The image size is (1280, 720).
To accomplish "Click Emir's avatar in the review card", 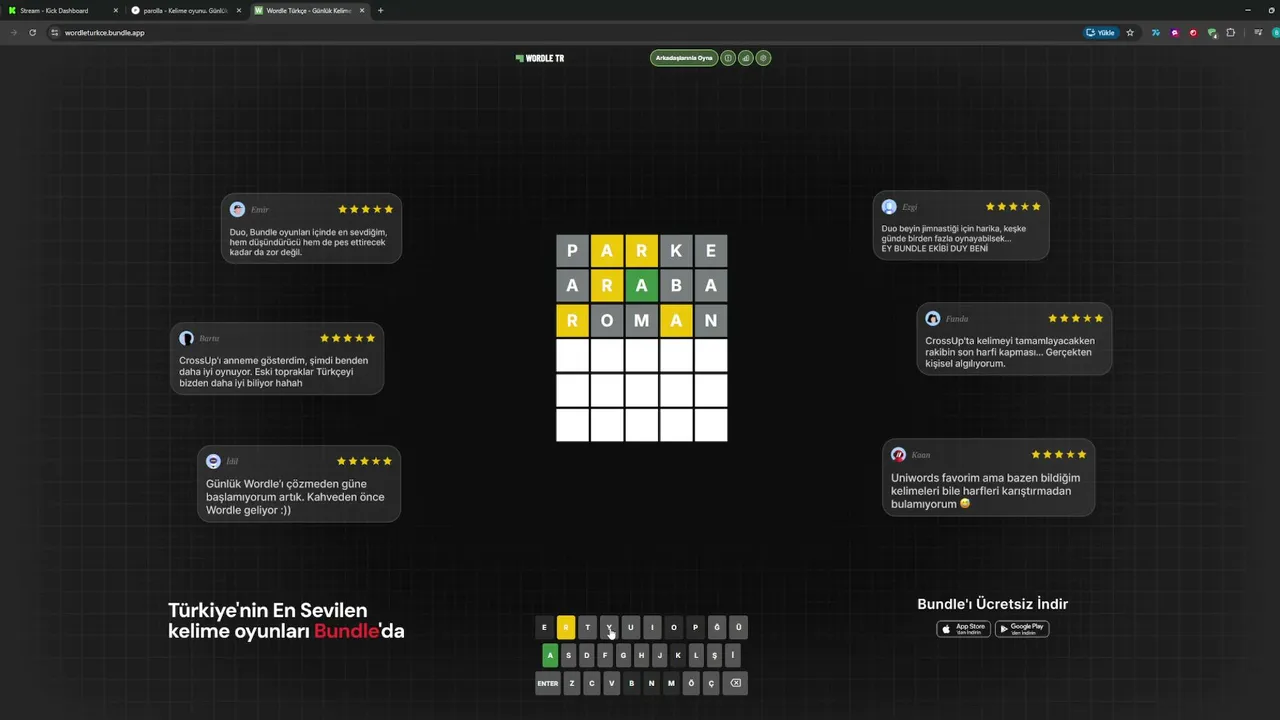I will pyautogui.click(x=238, y=209).
